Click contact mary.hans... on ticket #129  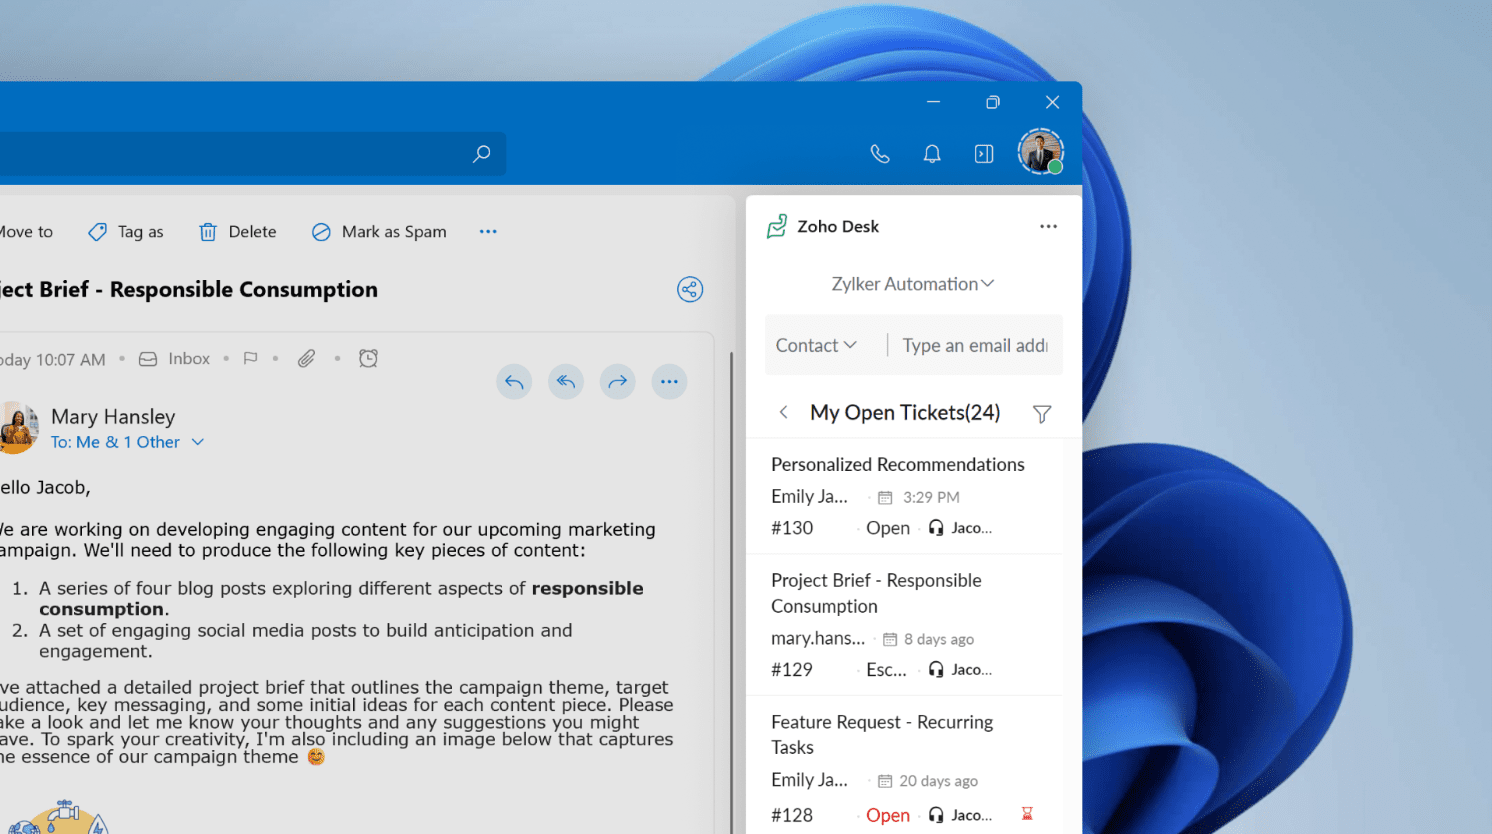[818, 638]
